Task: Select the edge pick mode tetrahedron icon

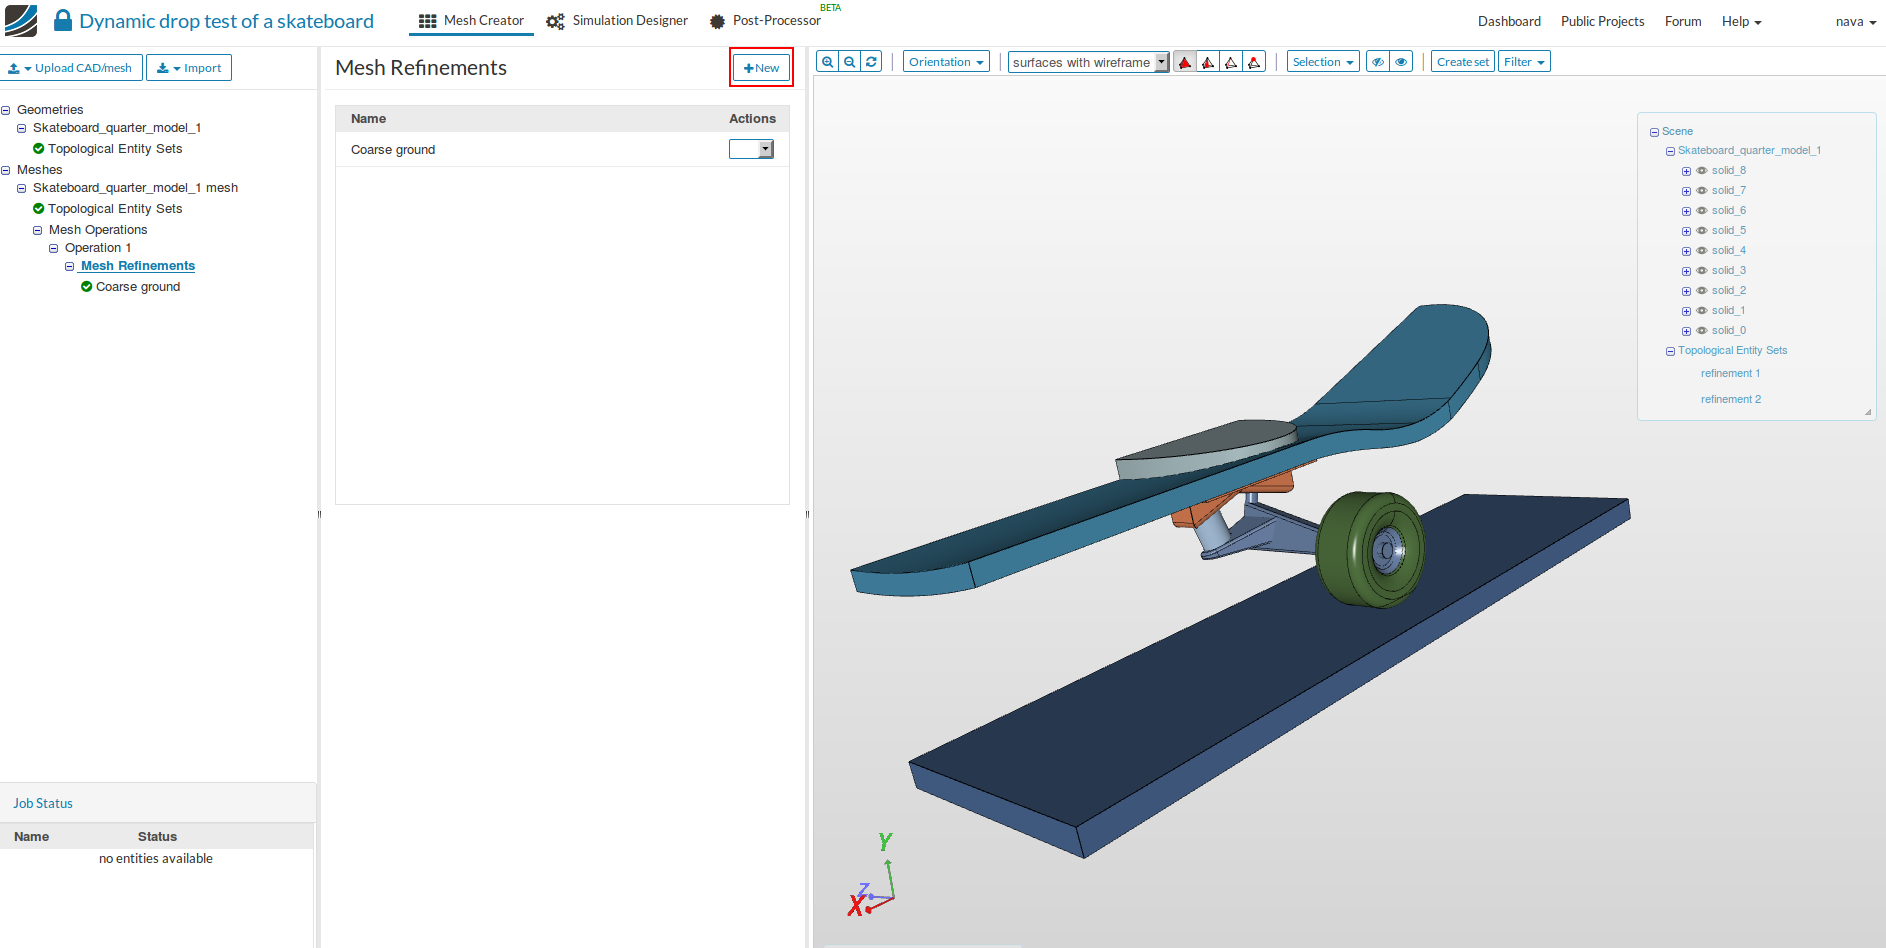Action: [x=1231, y=62]
